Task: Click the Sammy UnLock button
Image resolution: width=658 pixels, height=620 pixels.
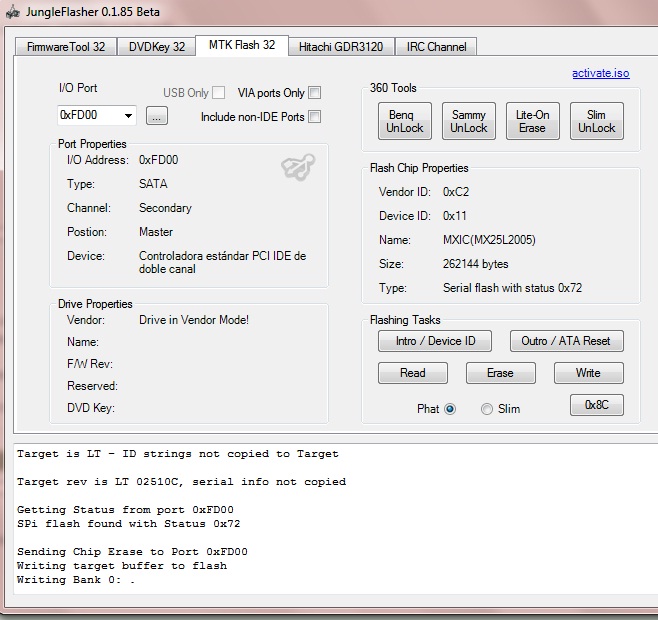Action: 468,122
